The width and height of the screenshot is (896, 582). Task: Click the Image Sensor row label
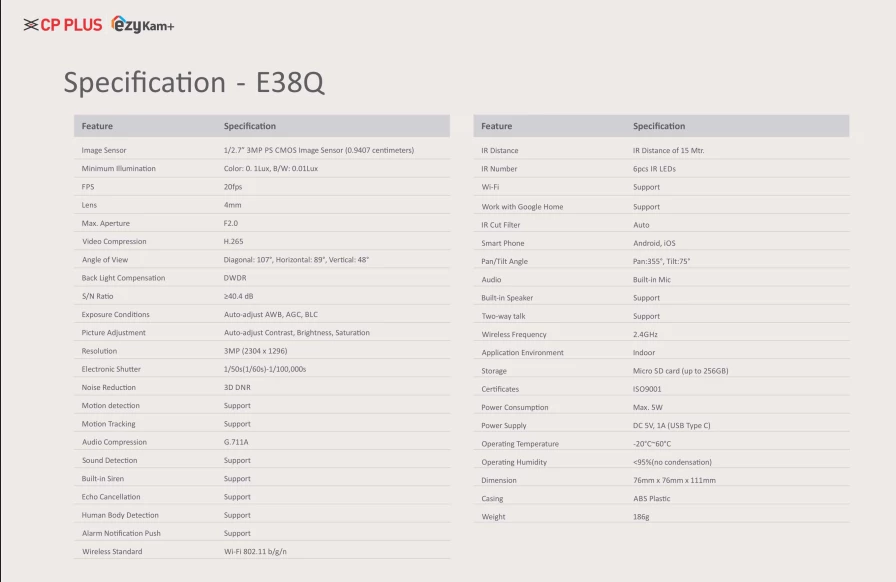pos(104,150)
